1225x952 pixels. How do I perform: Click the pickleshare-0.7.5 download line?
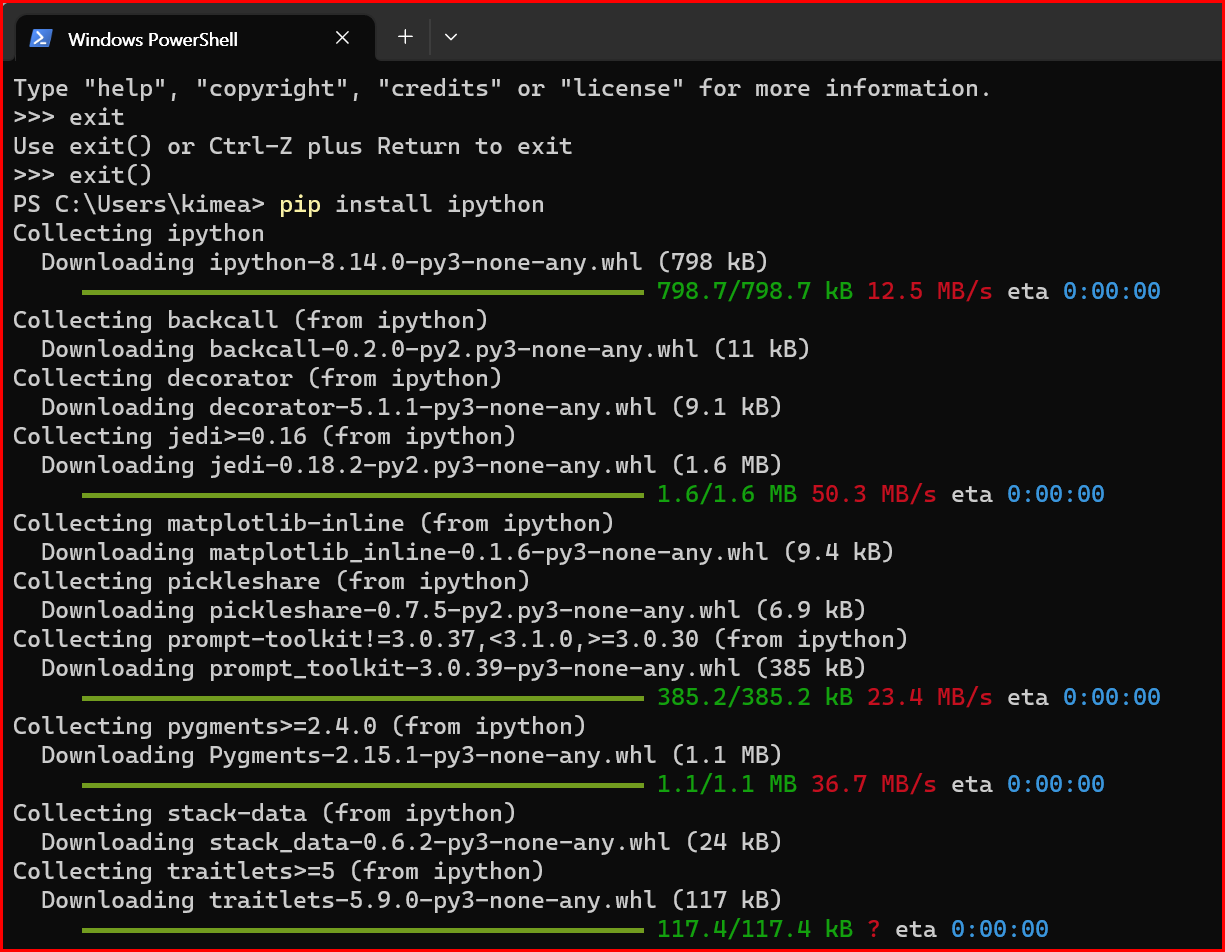pos(453,610)
